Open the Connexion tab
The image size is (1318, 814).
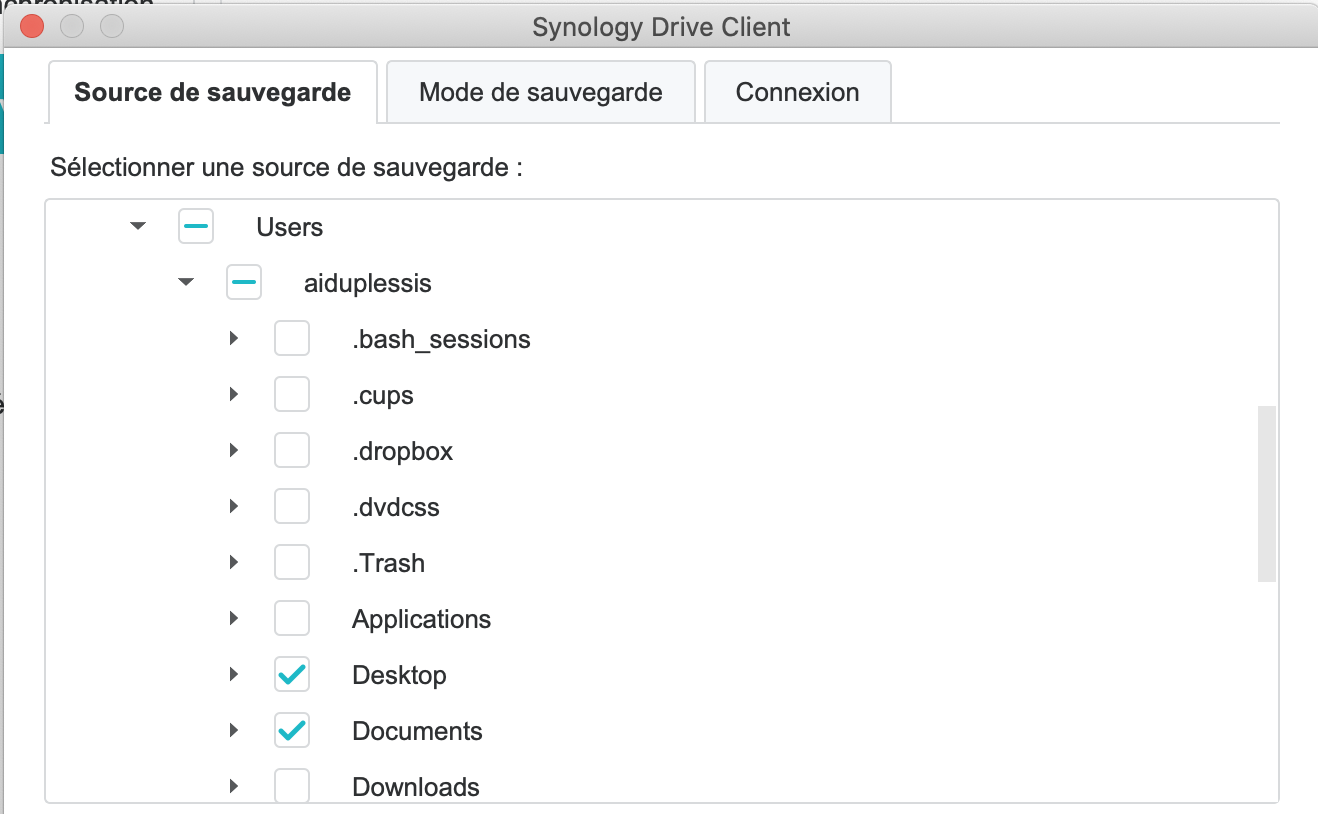pyautogui.click(x=797, y=92)
